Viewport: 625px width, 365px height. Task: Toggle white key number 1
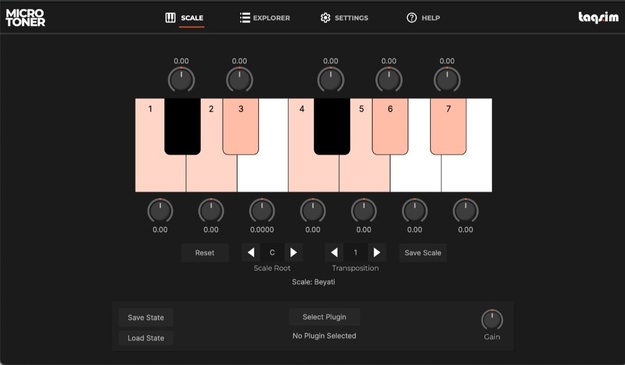point(160,173)
